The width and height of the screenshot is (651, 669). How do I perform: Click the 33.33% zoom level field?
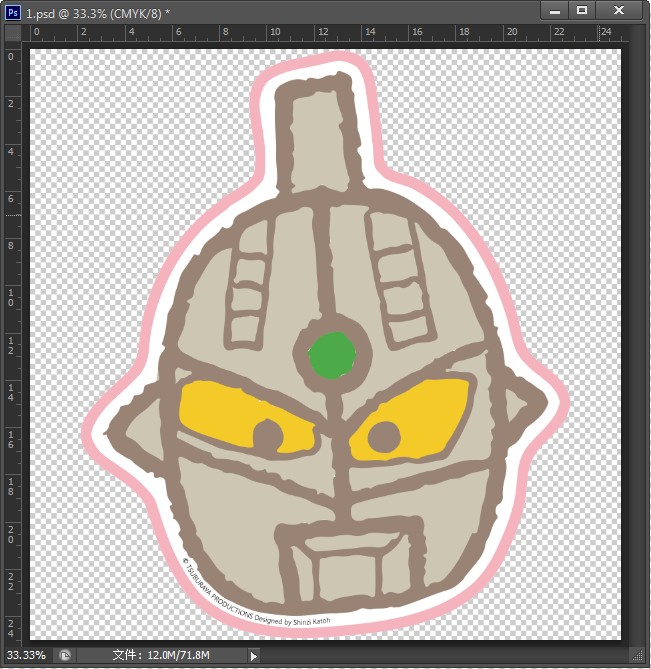[26, 655]
